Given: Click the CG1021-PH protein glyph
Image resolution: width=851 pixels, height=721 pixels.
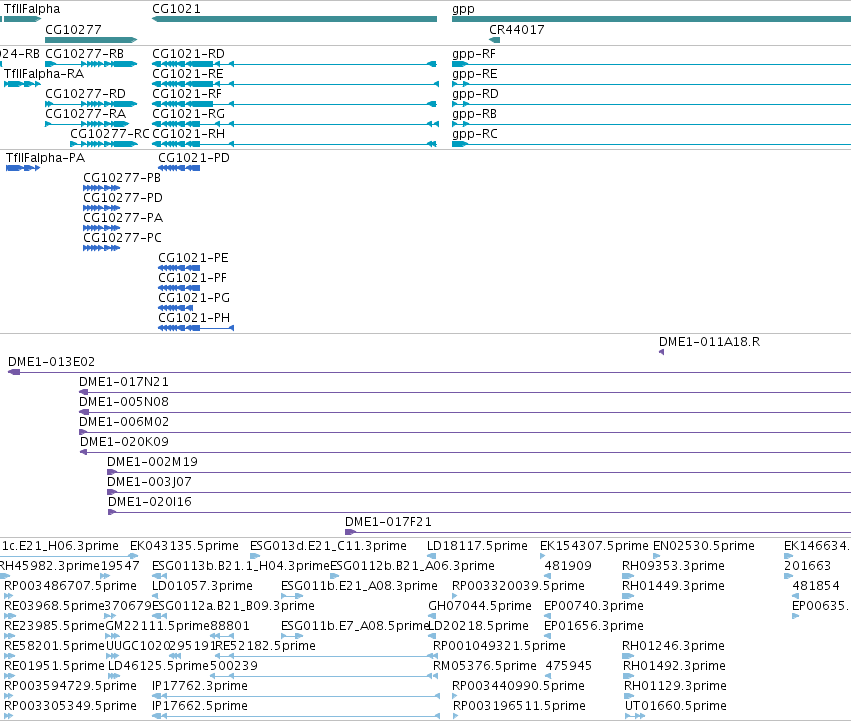Looking at the screenshot, I should 196,328.
